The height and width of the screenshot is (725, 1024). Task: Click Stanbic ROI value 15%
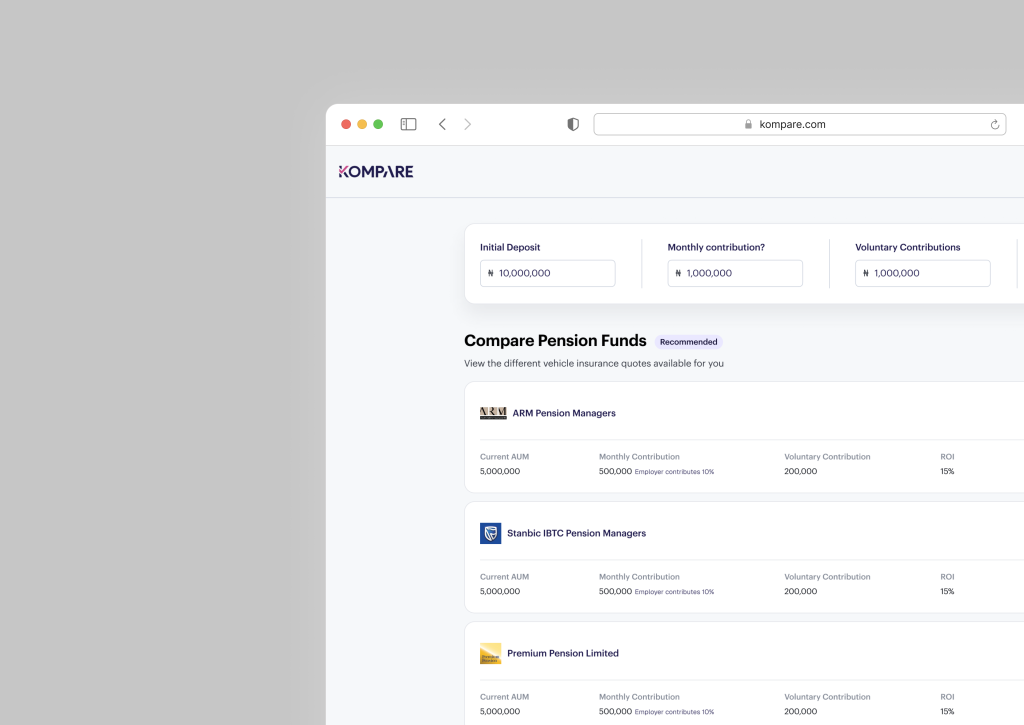947,591
